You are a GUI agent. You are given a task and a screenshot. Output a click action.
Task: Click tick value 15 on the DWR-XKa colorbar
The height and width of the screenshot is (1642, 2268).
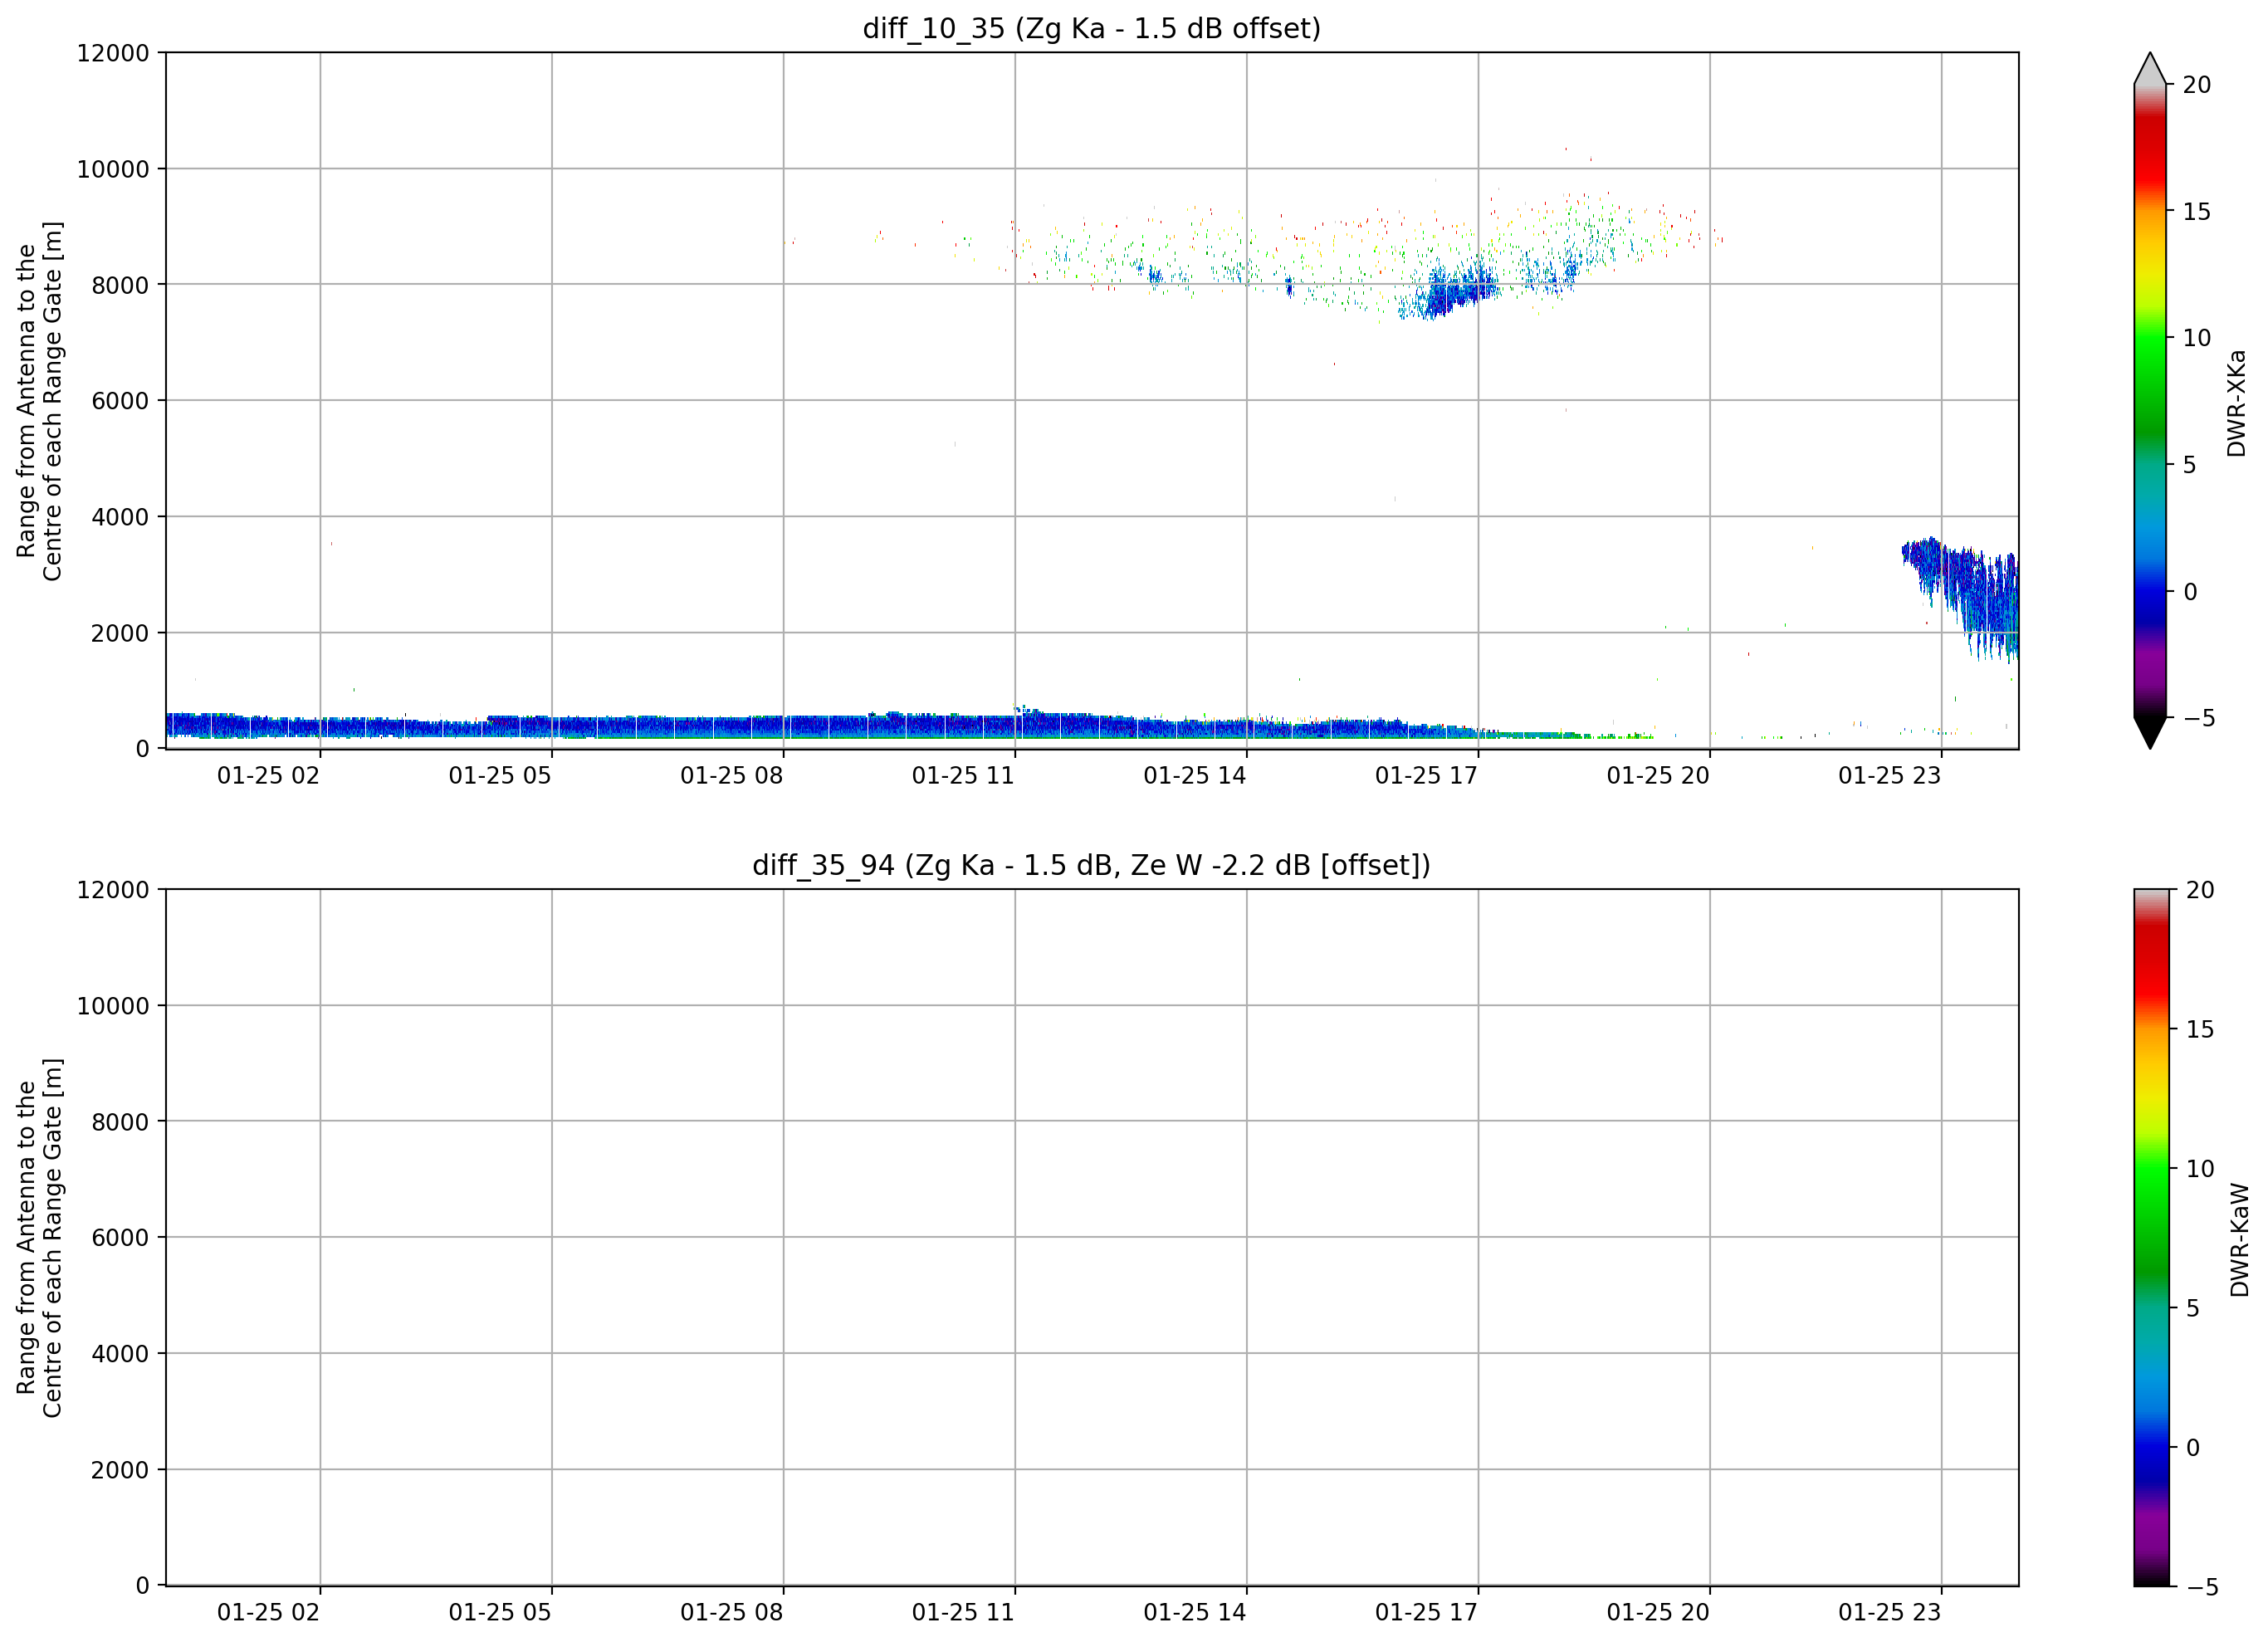[2196, 212]
